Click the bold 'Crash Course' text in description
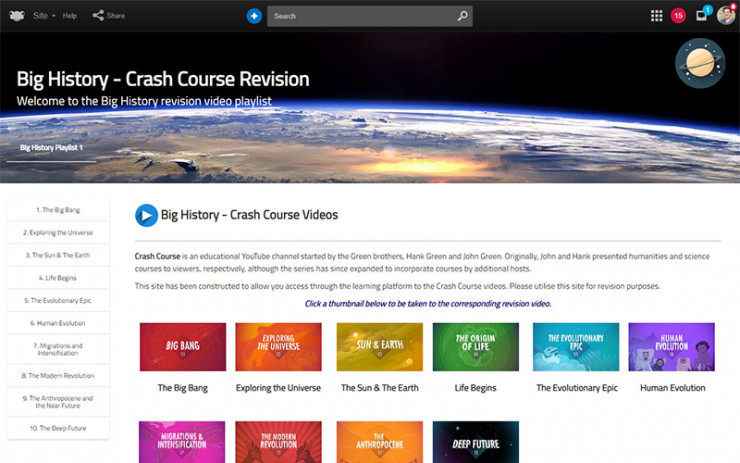The image size is (740, 463). click(157, 256)
